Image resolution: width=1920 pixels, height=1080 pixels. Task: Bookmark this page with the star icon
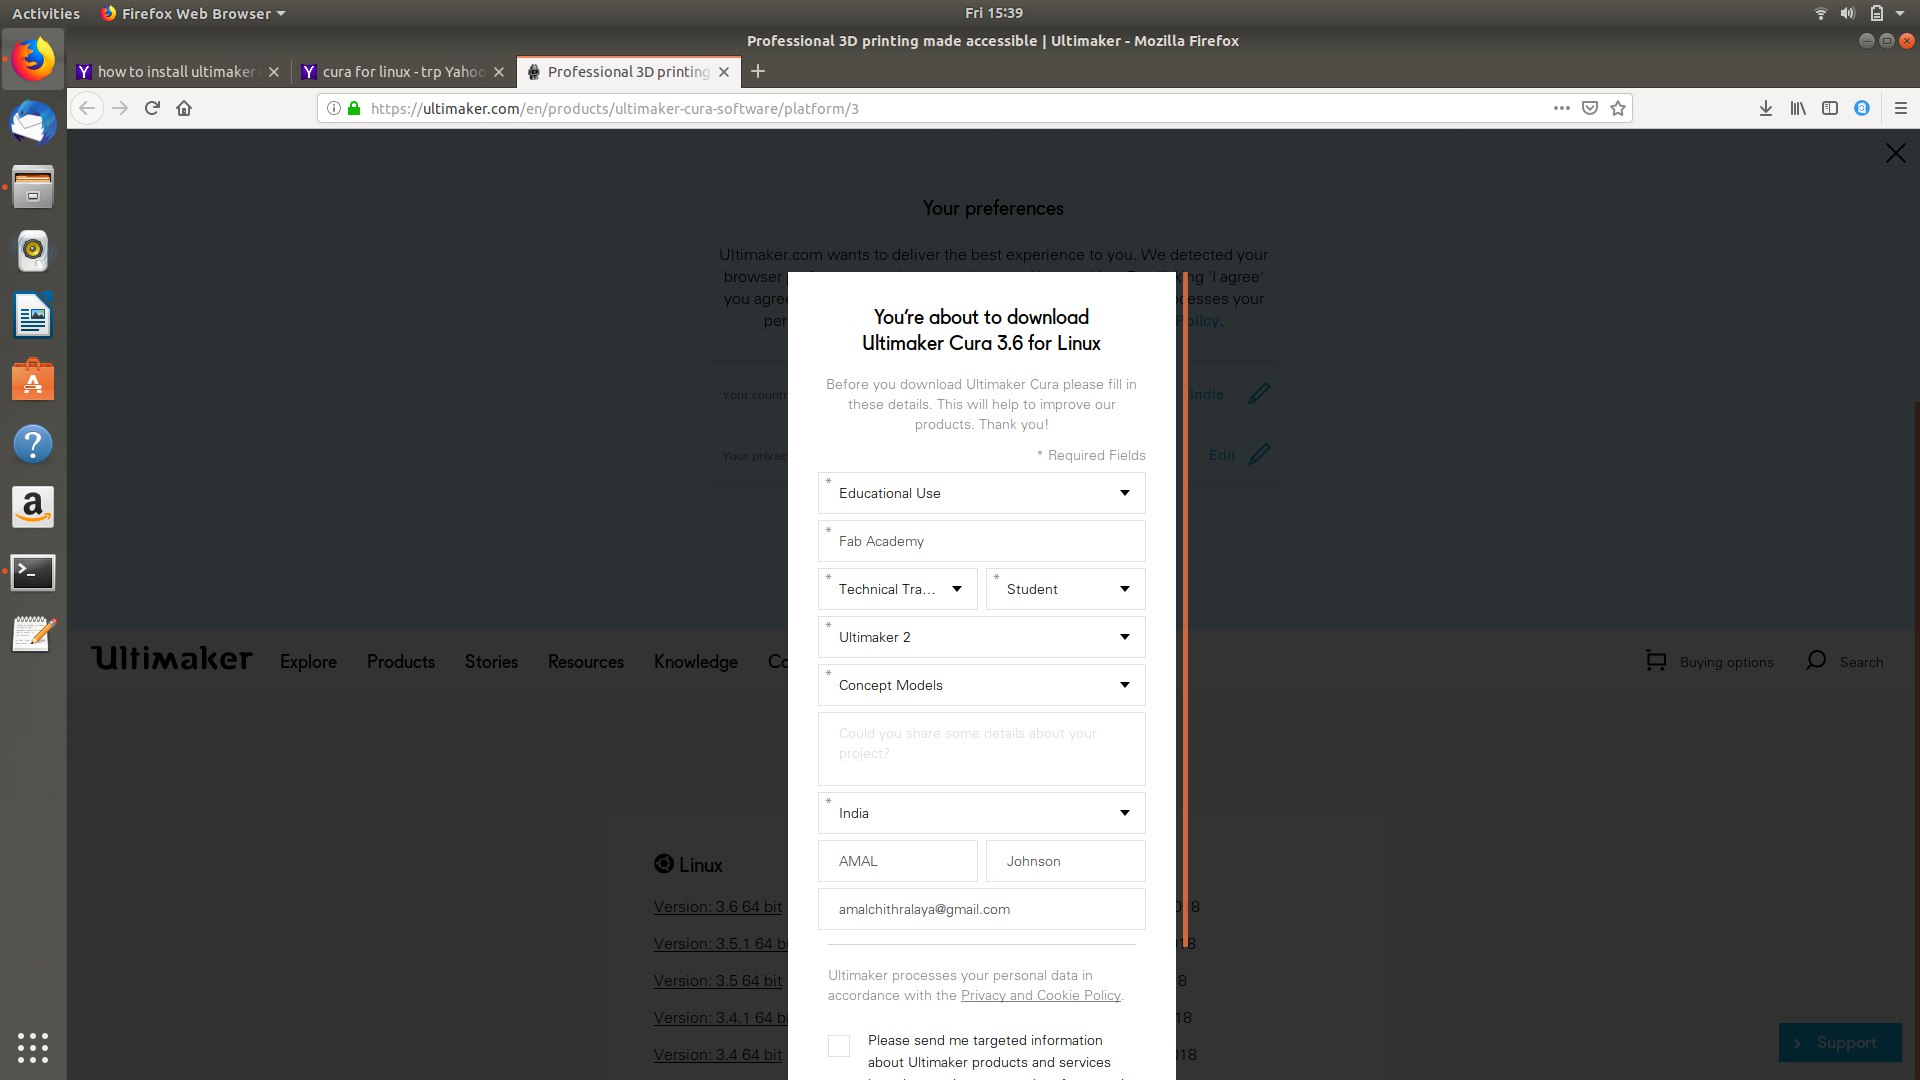click(x=1618, y=108)
